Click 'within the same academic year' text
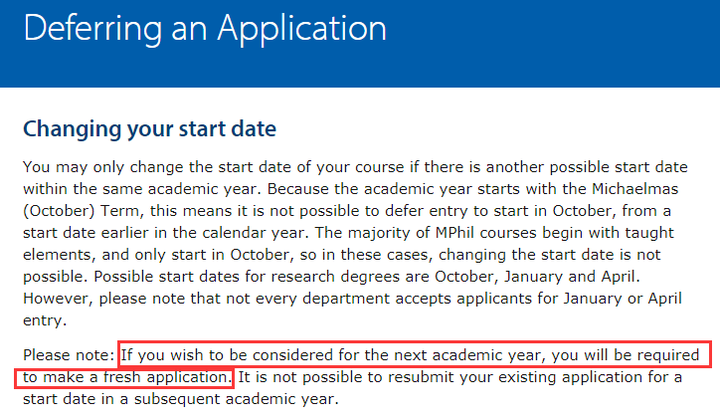 142,189
